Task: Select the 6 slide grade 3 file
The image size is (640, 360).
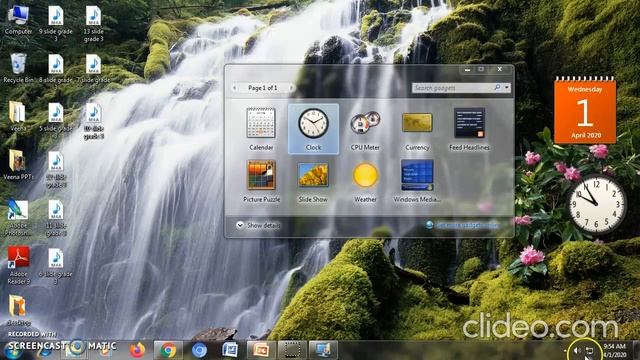Action: (x=56, y=266)
